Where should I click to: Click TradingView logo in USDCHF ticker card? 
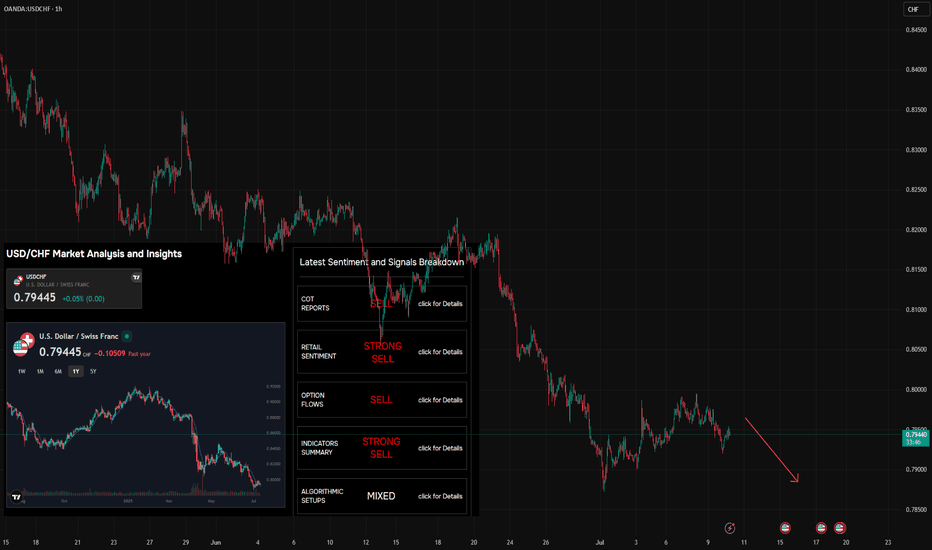136,277
